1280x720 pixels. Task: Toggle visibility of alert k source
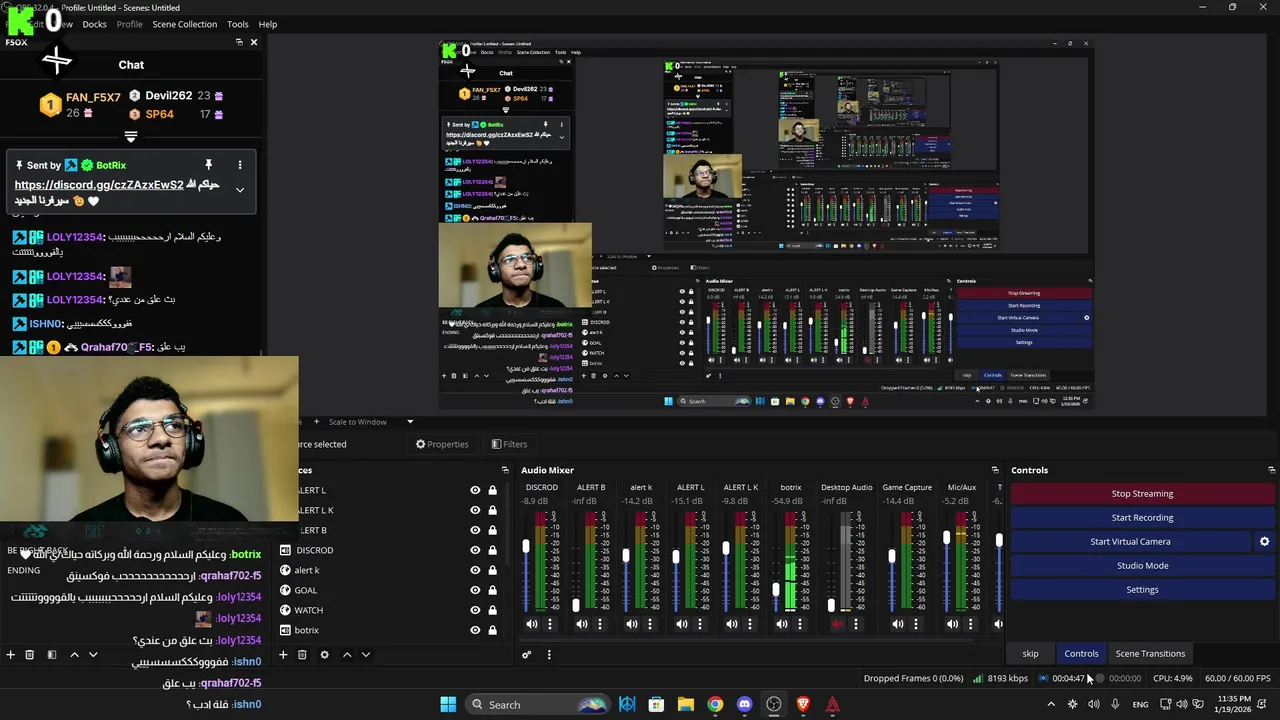475,570
